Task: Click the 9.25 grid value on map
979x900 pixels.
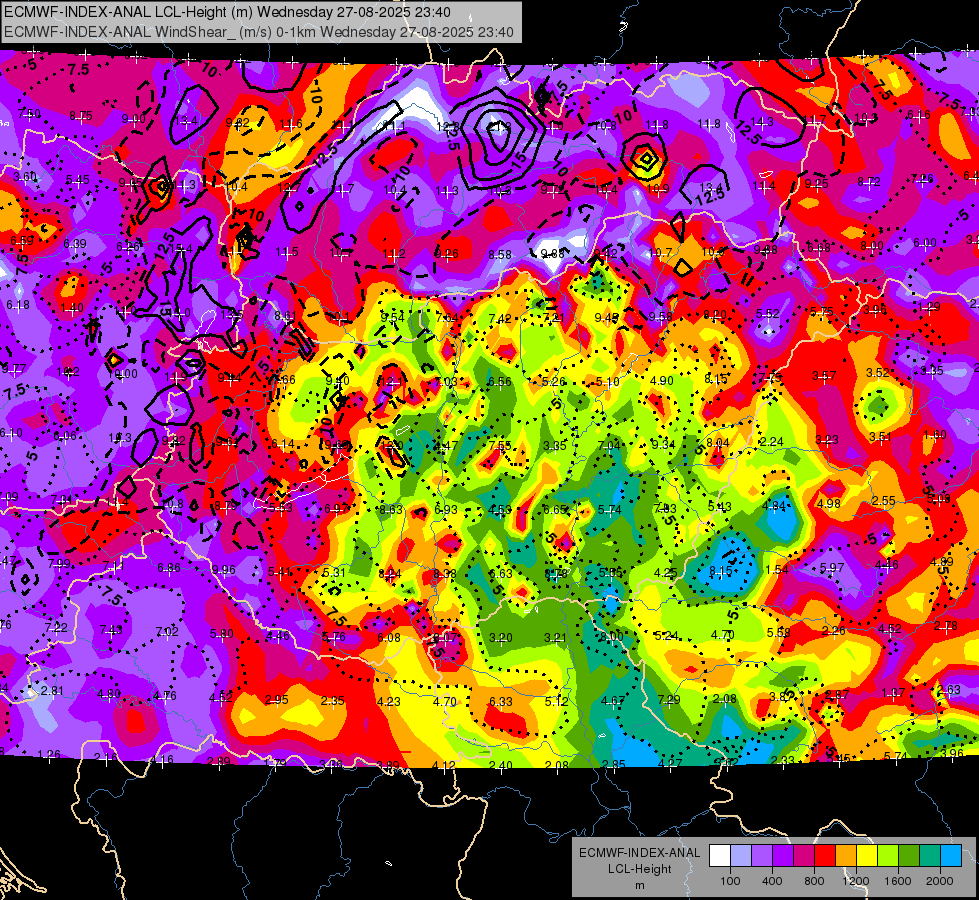Action: coord(817,184)
